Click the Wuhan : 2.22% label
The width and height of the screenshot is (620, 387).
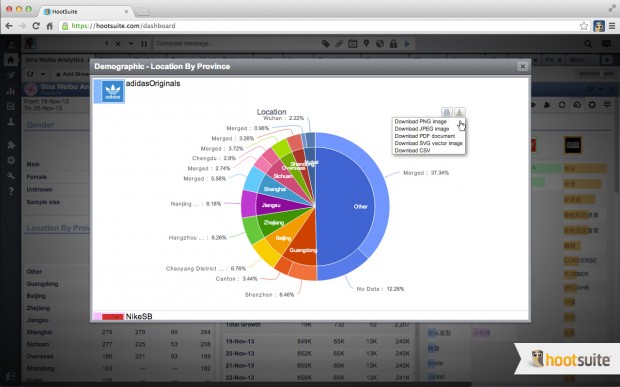tap(283, 118)
